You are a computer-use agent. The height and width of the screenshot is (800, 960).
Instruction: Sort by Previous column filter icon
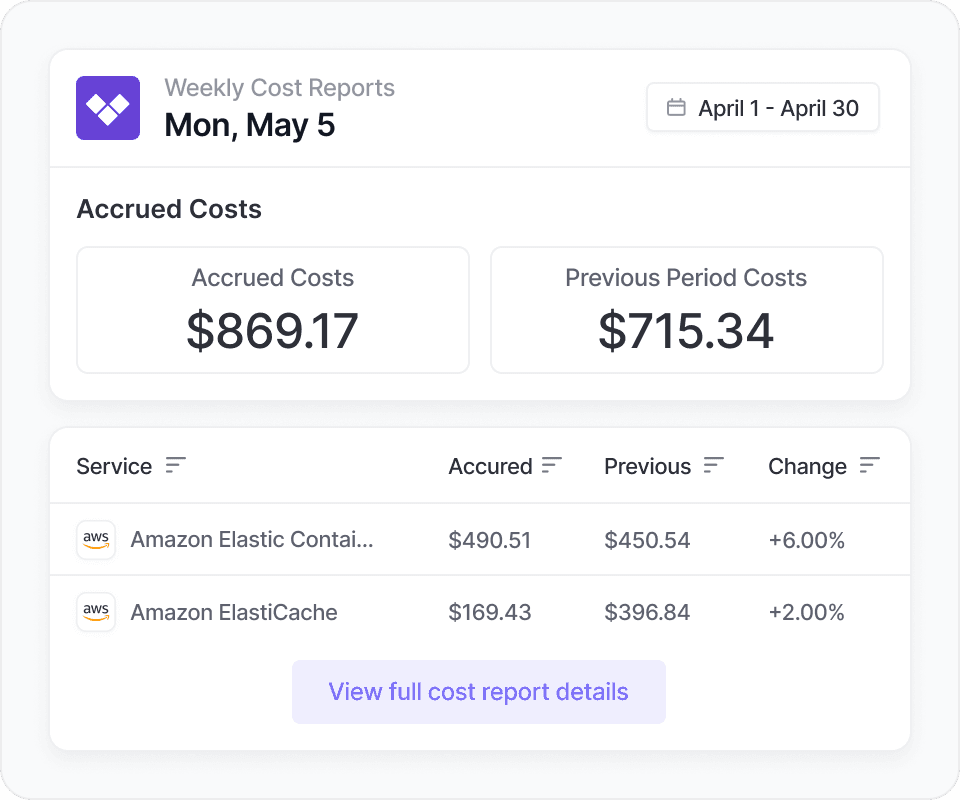[x=713, y=466]
